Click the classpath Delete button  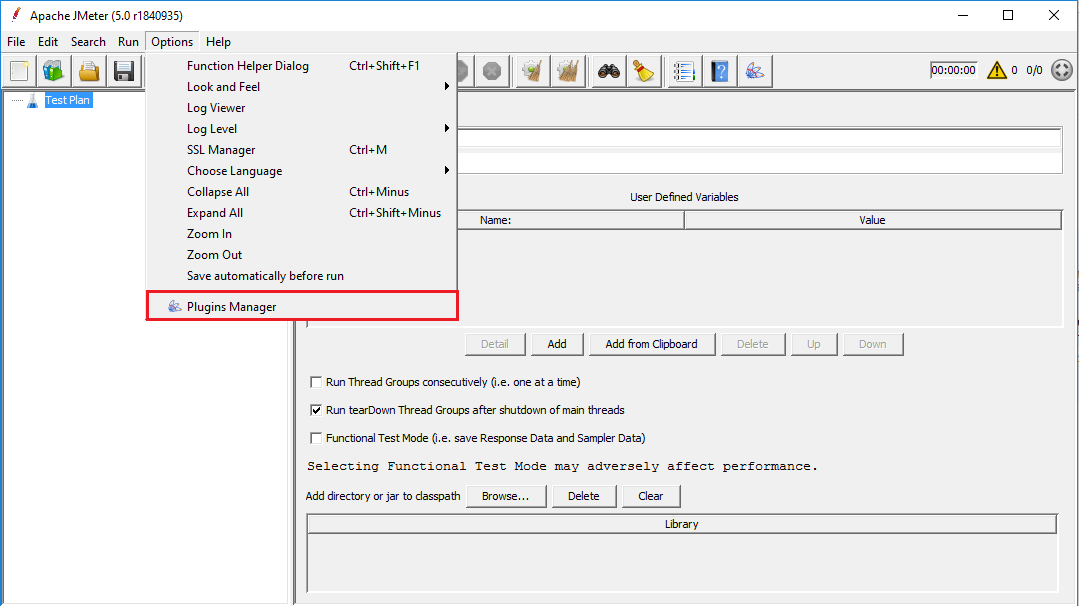tap(584, 496)
